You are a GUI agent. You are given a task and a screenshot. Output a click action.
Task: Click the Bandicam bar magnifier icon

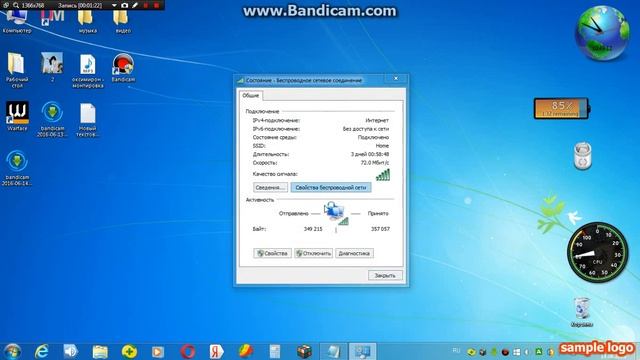[x=16, y=5]
